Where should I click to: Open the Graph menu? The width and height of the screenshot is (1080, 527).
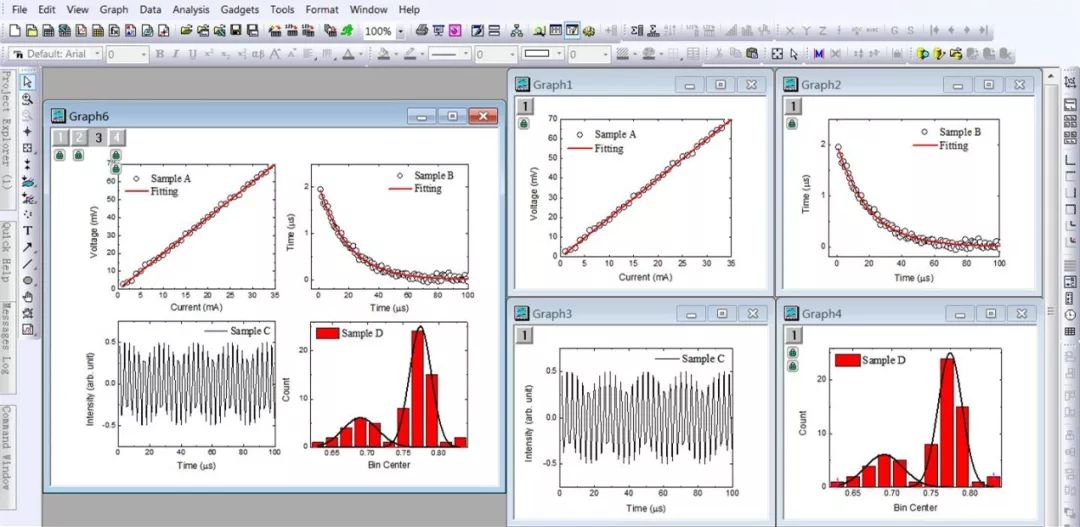click(114, 10)
